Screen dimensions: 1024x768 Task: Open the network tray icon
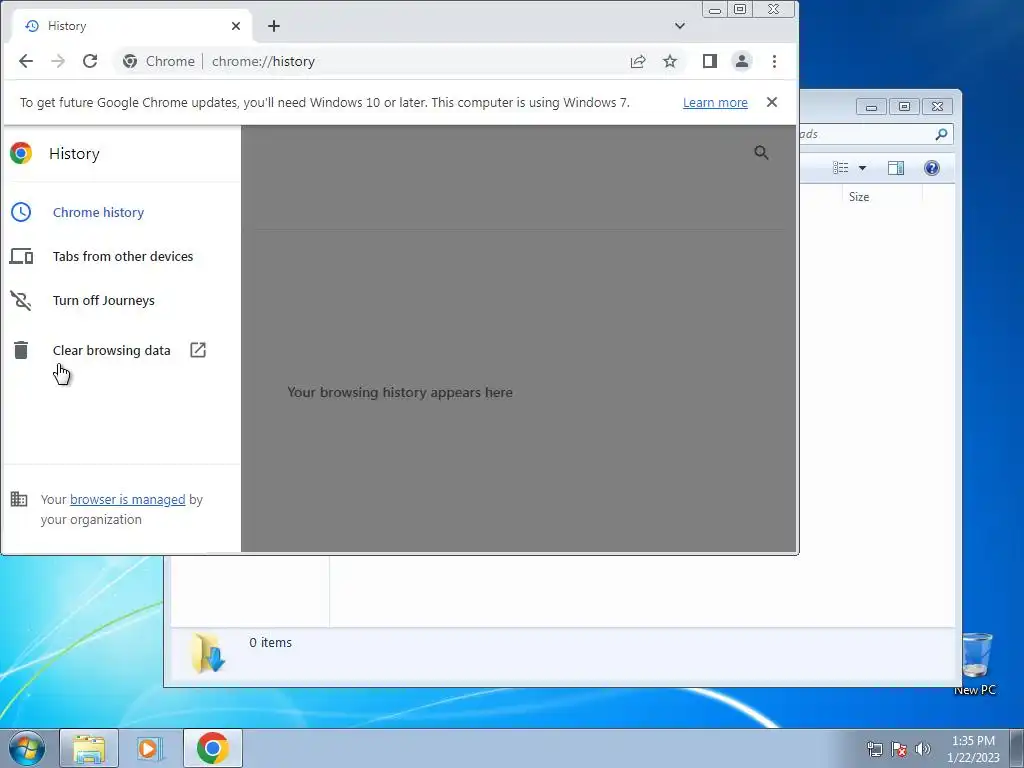point(874,749)
